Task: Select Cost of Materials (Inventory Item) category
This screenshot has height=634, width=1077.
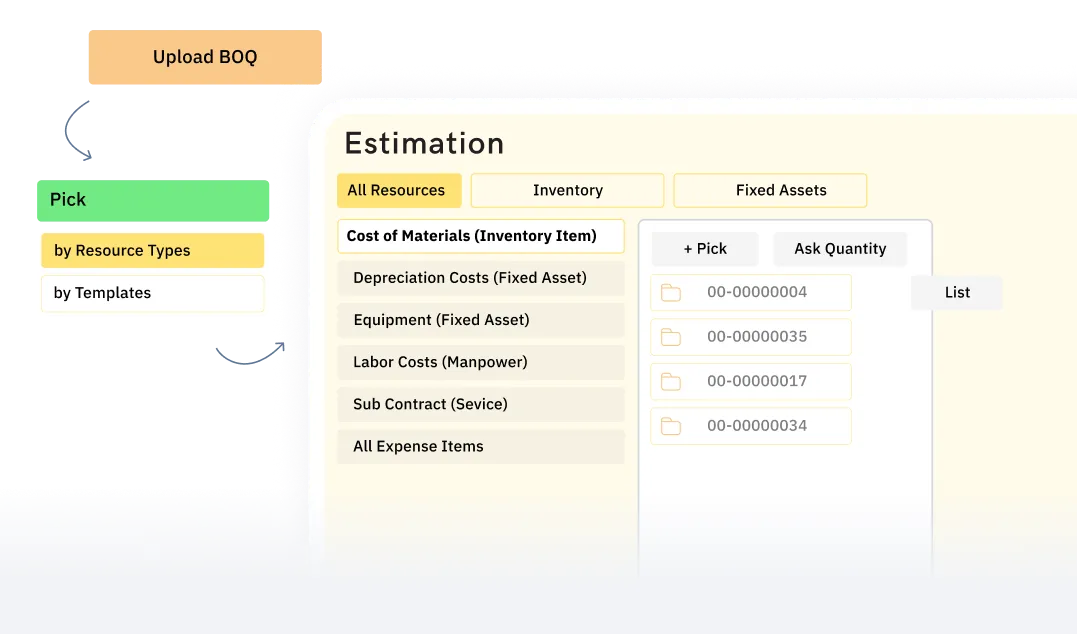Action: pos(480,236)
